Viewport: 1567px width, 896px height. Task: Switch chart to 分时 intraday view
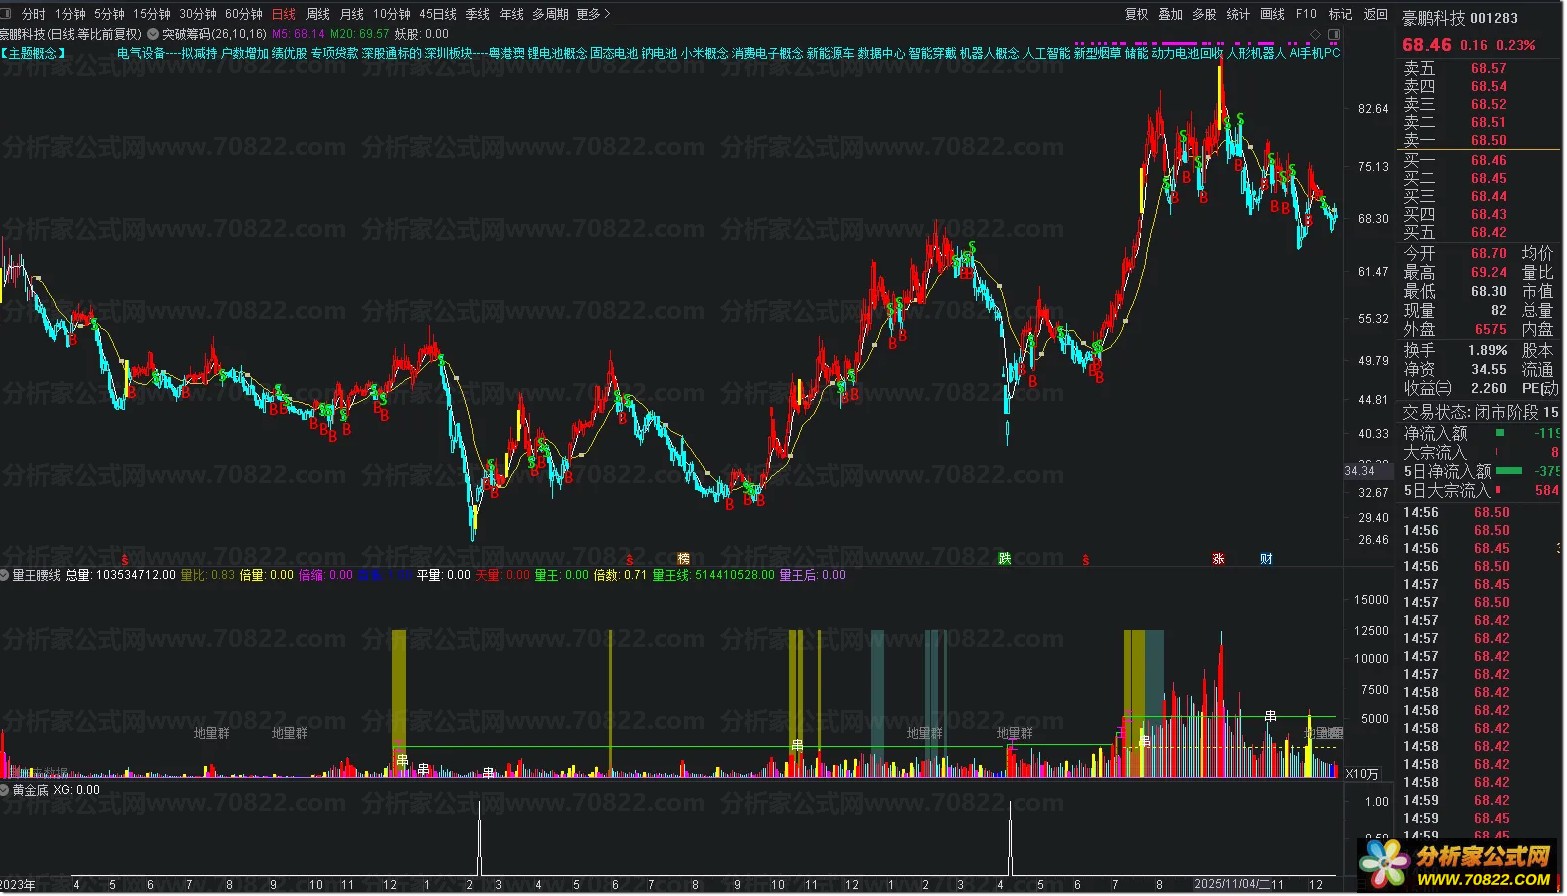(x=33, y=14)
